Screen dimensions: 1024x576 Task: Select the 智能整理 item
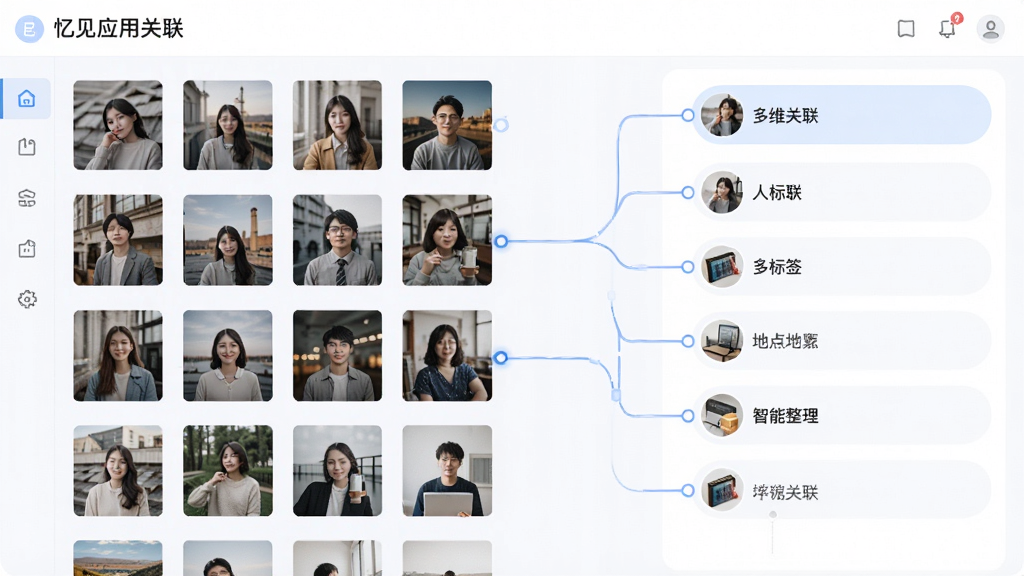[841, 415]
